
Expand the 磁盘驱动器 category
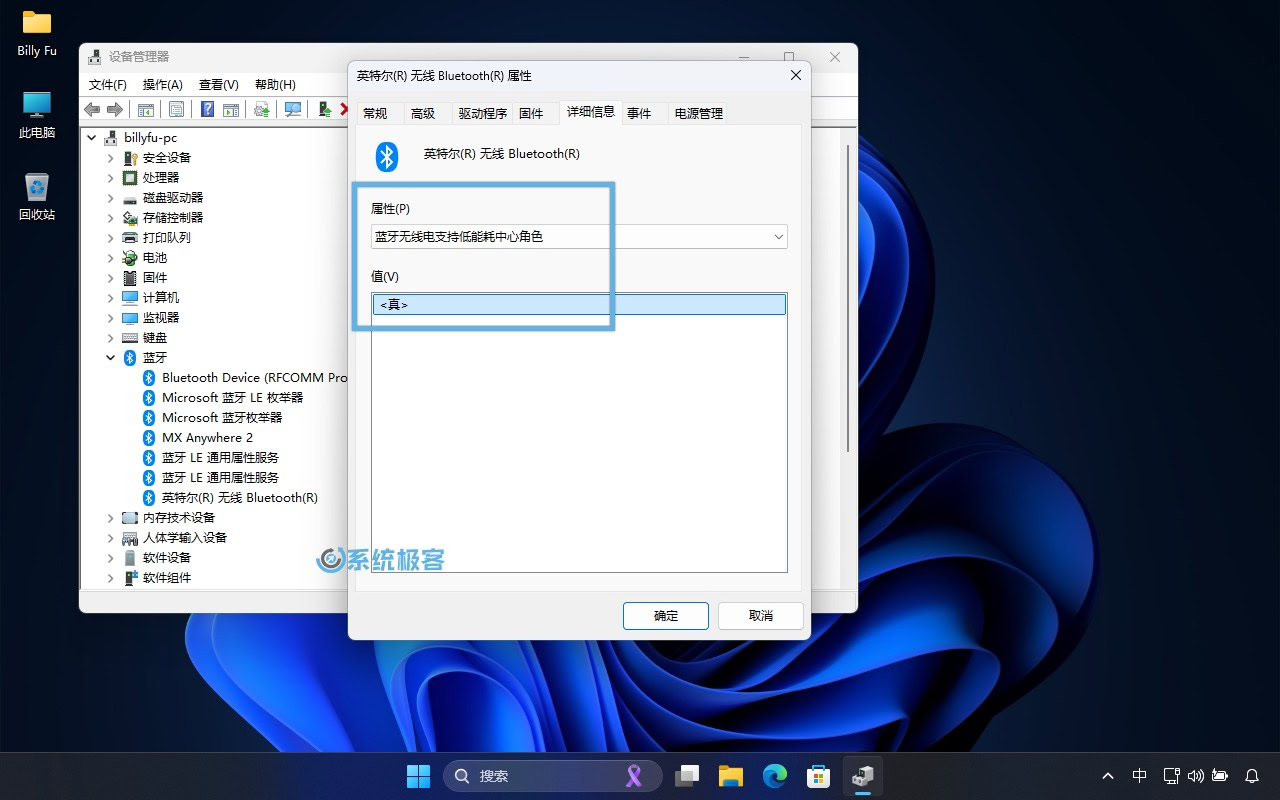[111, 197]
